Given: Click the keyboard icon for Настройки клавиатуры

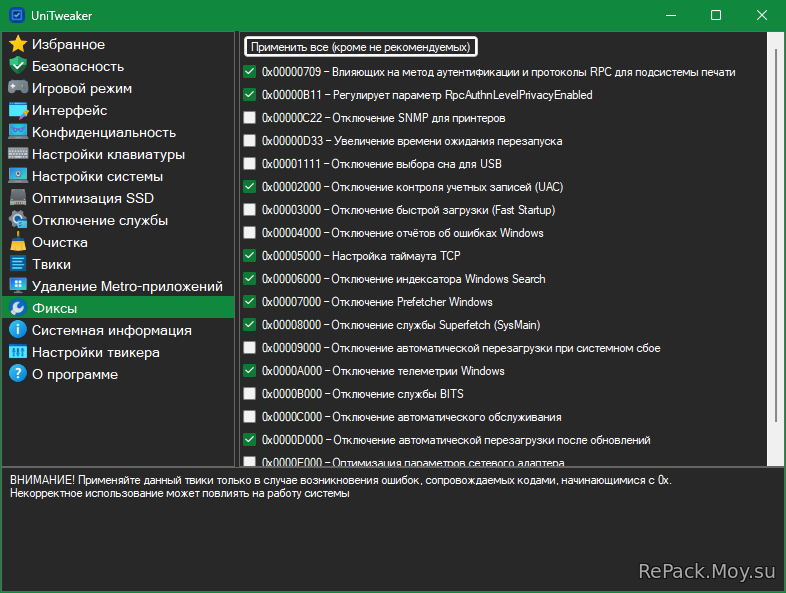Looking at the screenshot, I should point(17,154).
